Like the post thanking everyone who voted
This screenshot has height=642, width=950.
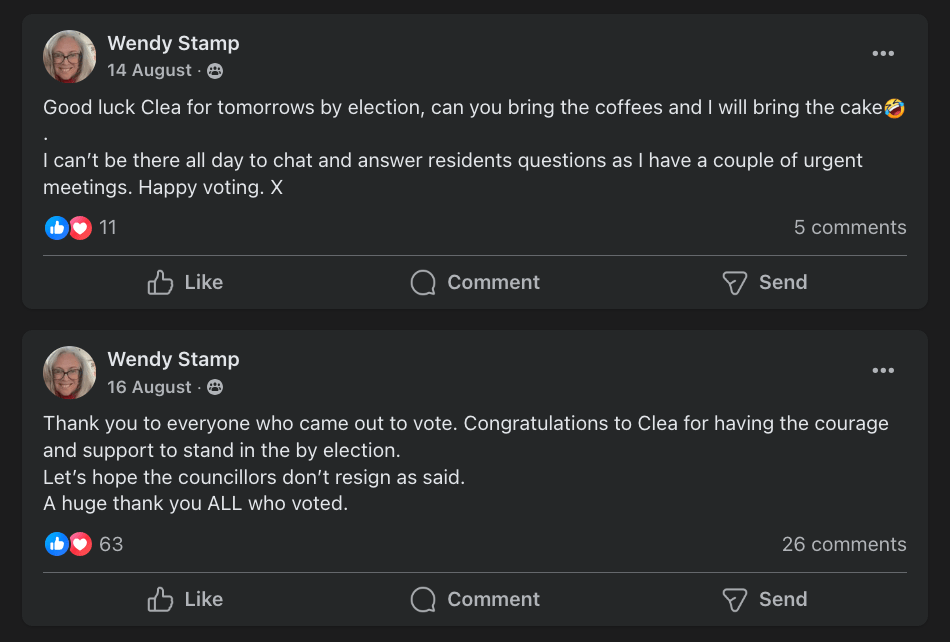pyautogui.click(x=185, y=600)
